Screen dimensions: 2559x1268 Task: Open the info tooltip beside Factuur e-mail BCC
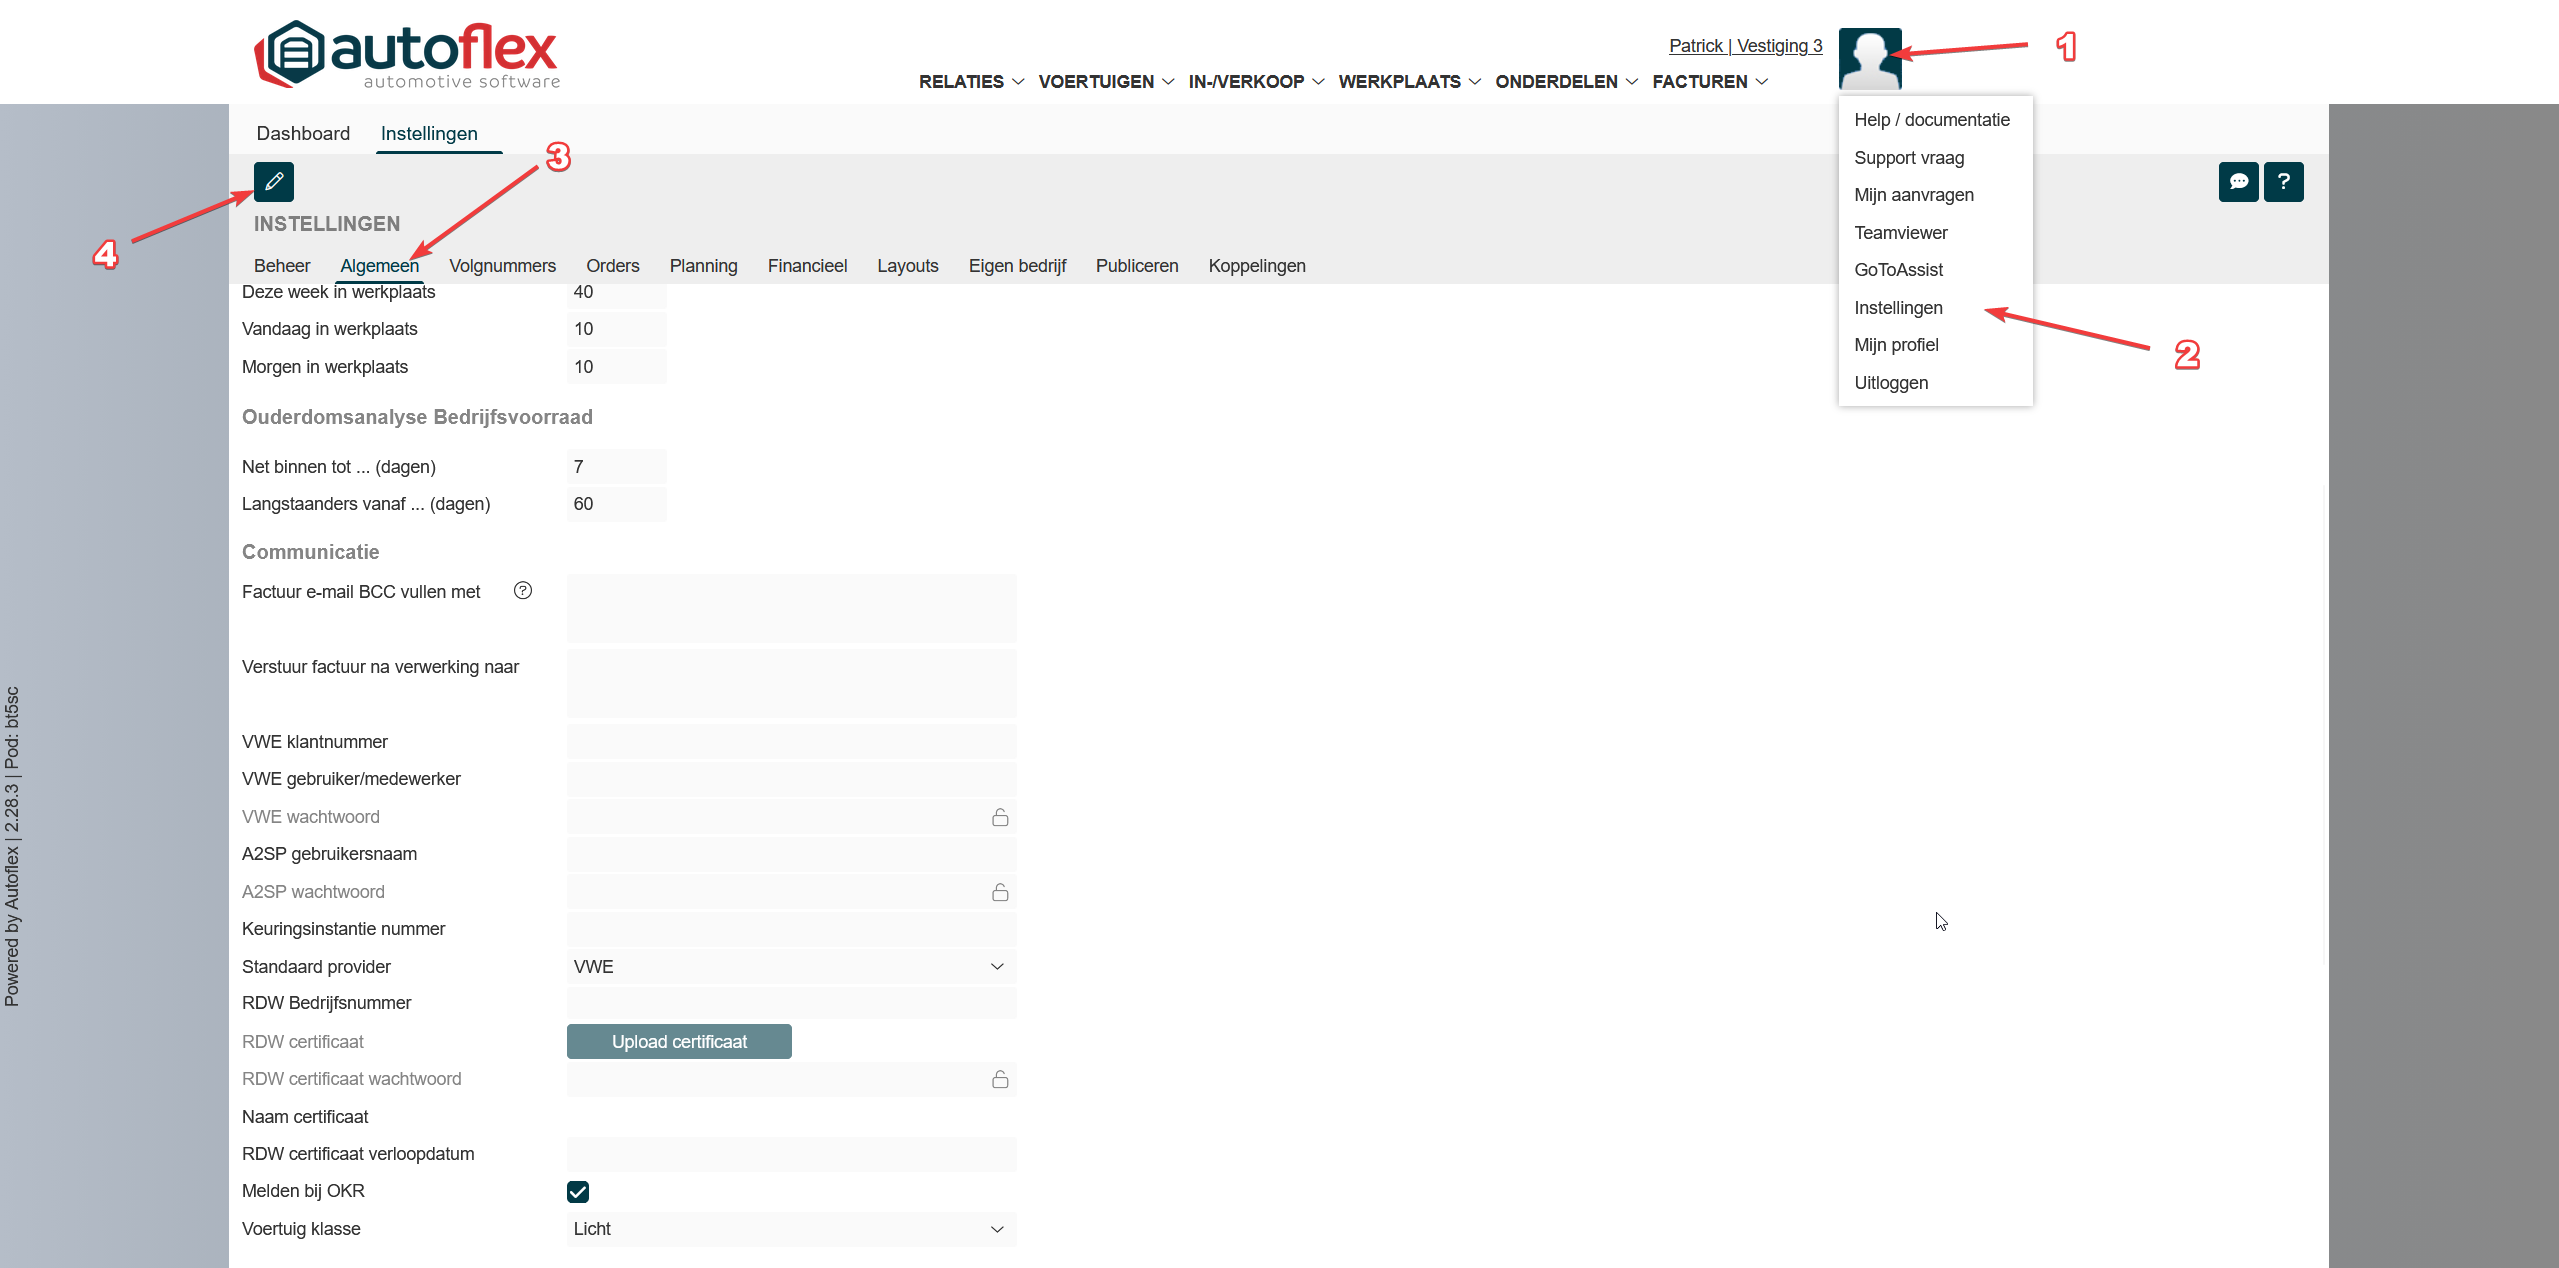[x=522, y=591]
